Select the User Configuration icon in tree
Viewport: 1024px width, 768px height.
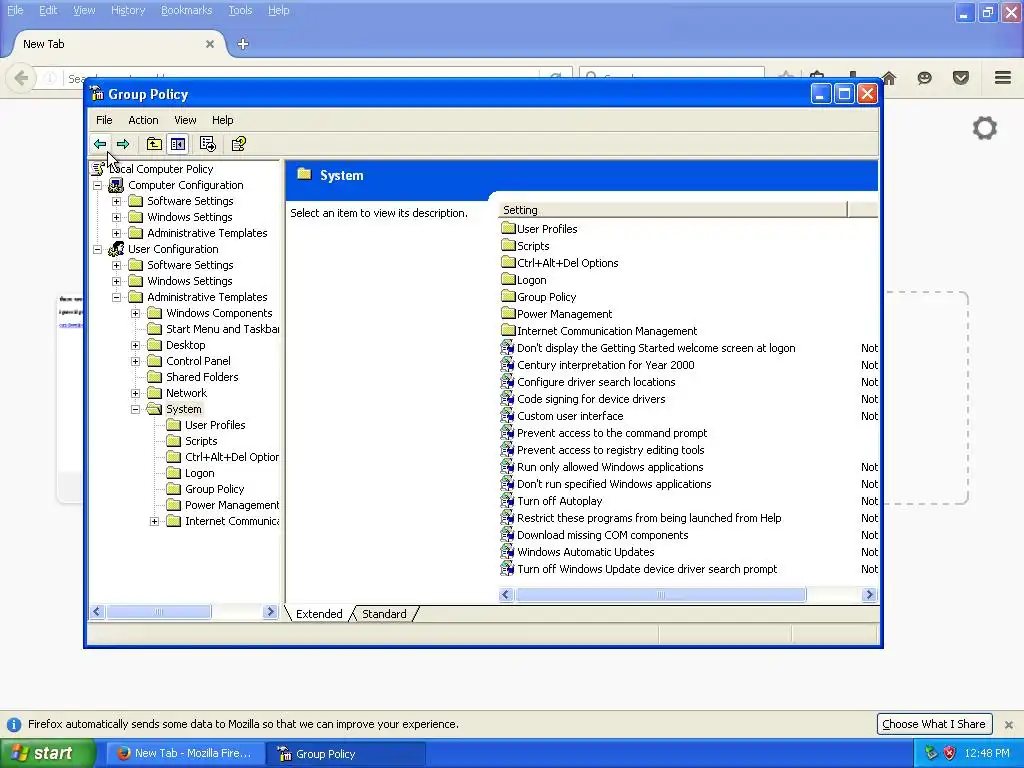coord(116,249)
